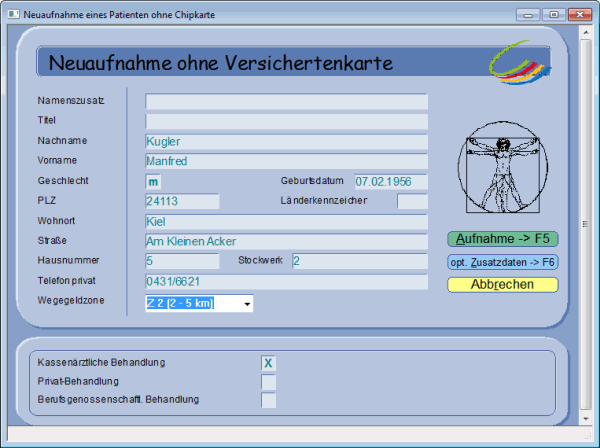Viewport: 600px width, 448px height.
Task: Click the PLZ field with 24113
Action: [182, 202]
